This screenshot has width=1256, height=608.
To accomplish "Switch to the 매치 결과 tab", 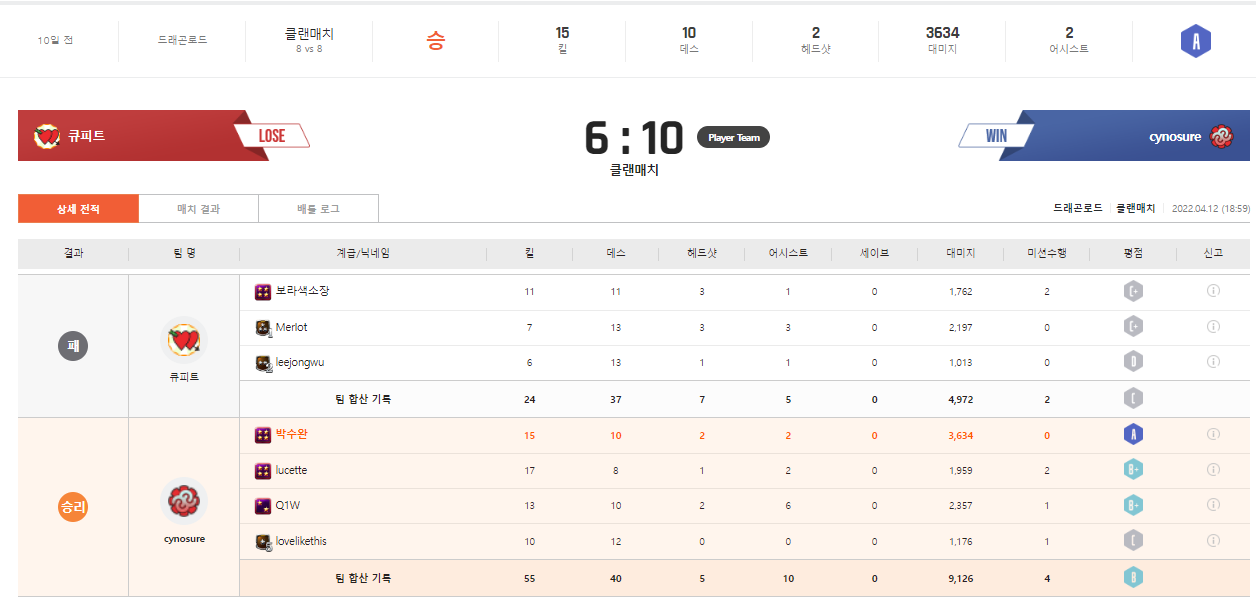I will tap(198, 209).
